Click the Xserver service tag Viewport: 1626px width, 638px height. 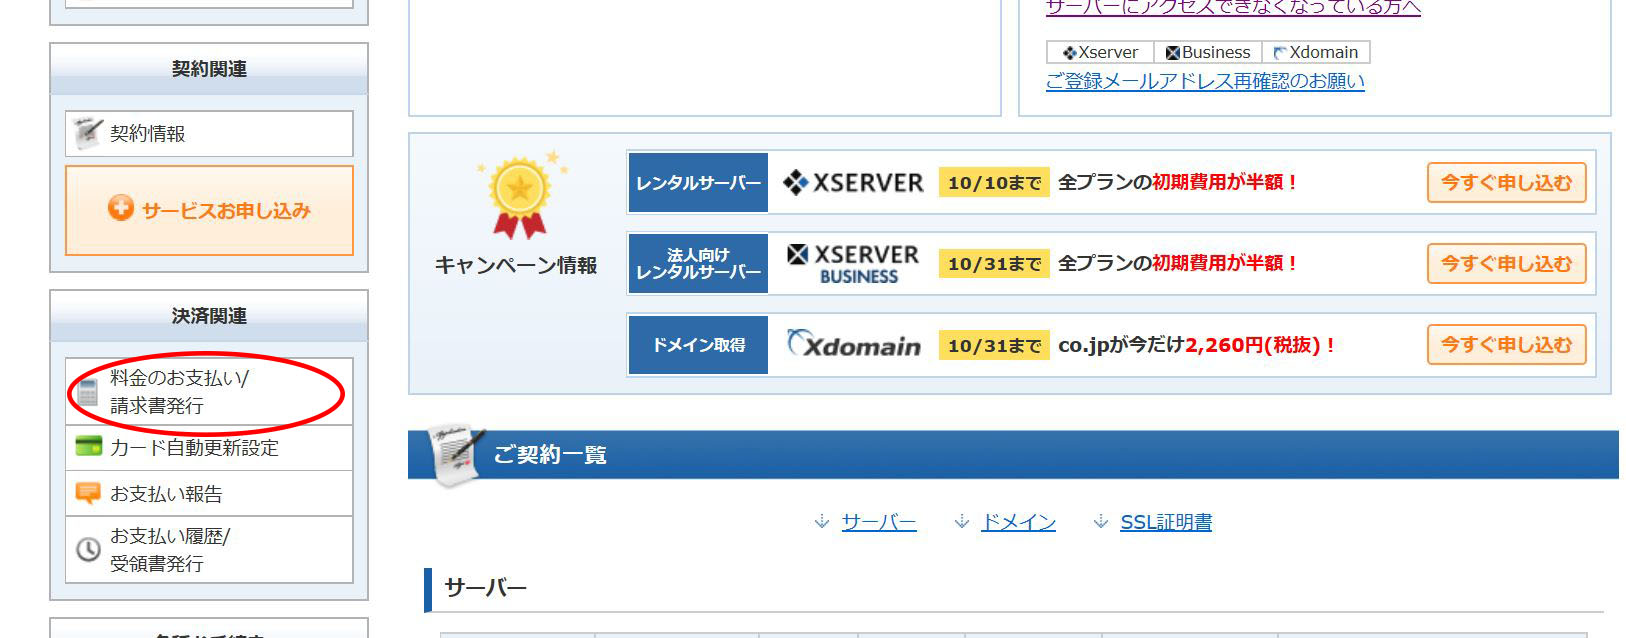point(1100,52)
